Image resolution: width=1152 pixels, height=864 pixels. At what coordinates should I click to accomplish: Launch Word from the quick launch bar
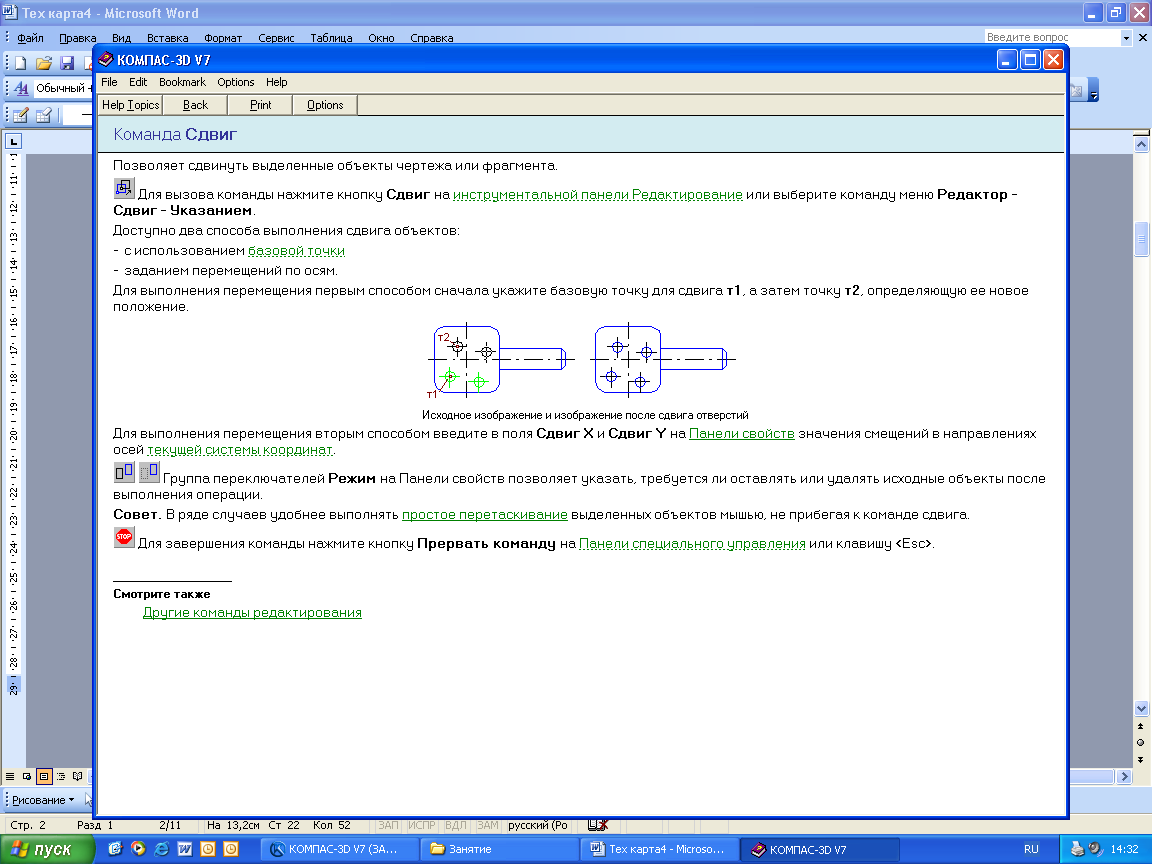184,849
